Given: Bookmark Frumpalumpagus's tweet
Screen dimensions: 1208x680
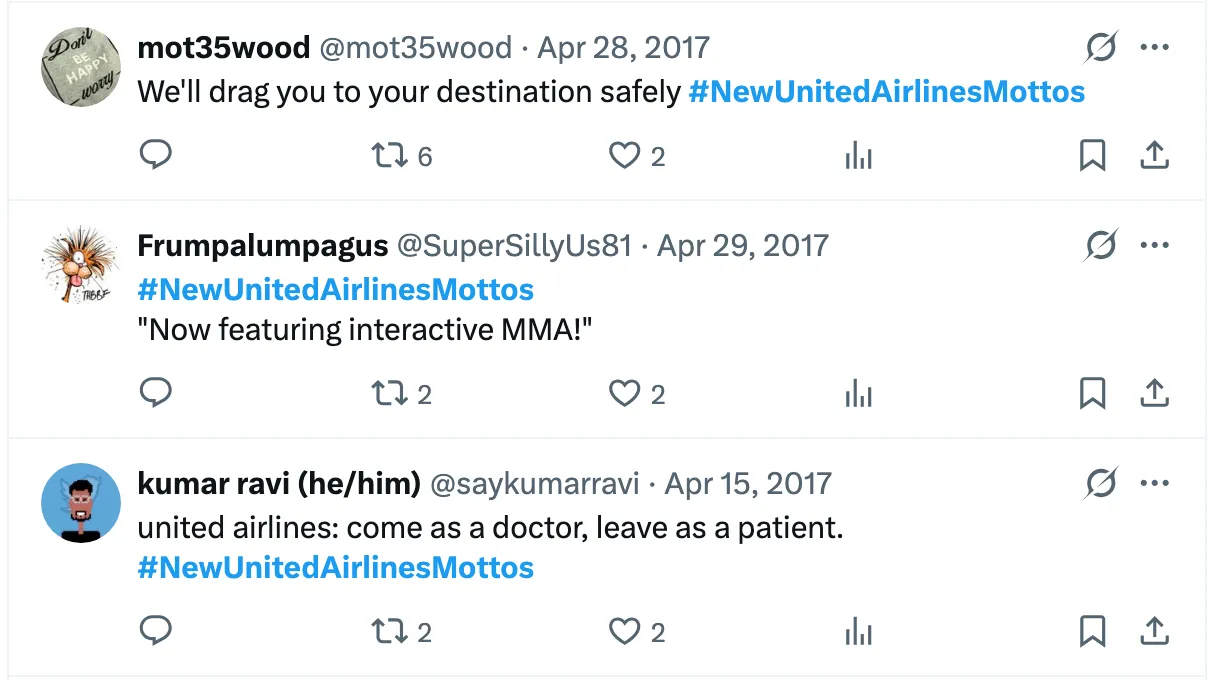Looking at the screenshot, I should coord(1092,394).
